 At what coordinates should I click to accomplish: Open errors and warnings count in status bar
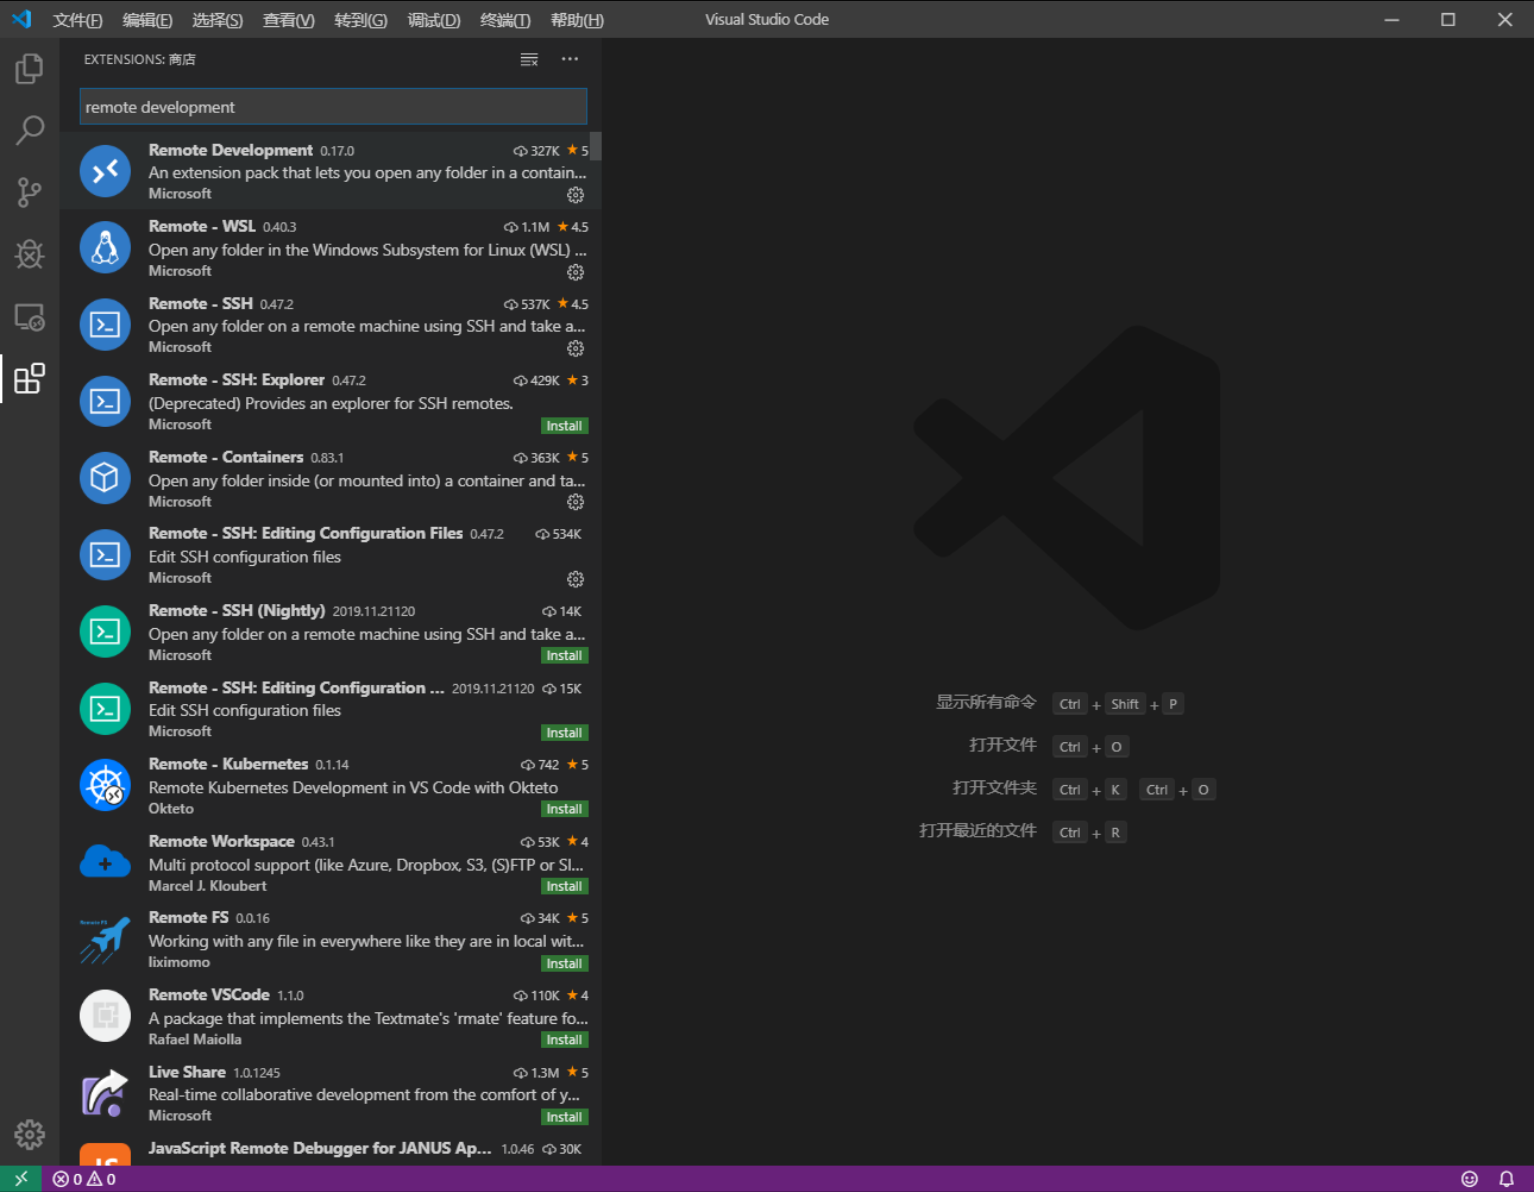click(x=85, y=1179)
